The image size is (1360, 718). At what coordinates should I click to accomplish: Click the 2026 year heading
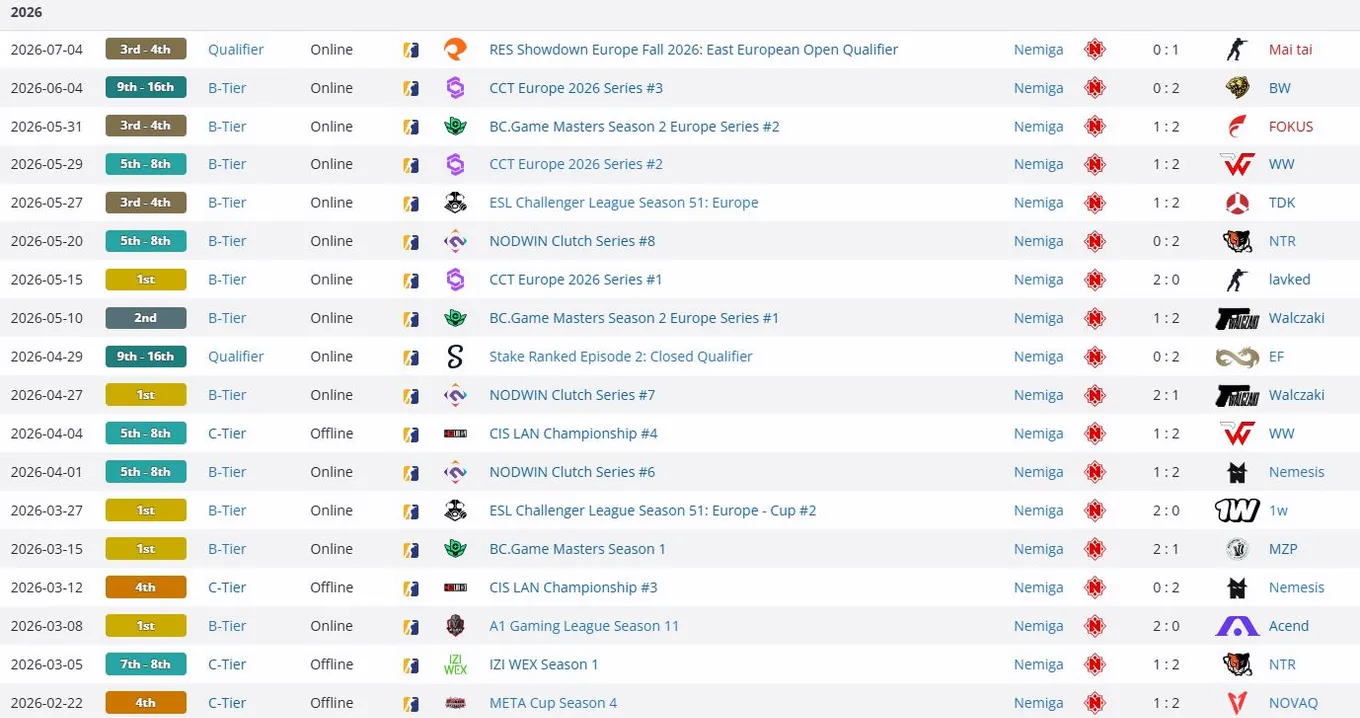click(x=26, y=13)
